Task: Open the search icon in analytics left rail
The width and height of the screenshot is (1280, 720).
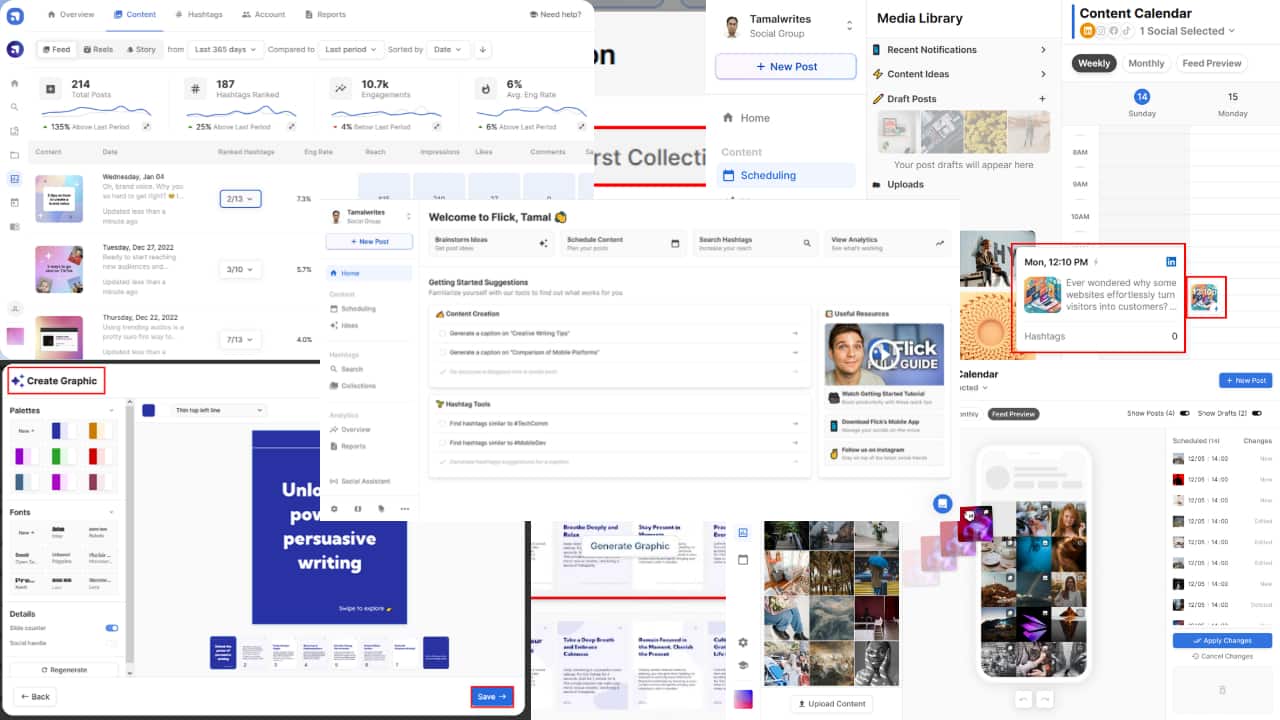Action: (14, 107)
